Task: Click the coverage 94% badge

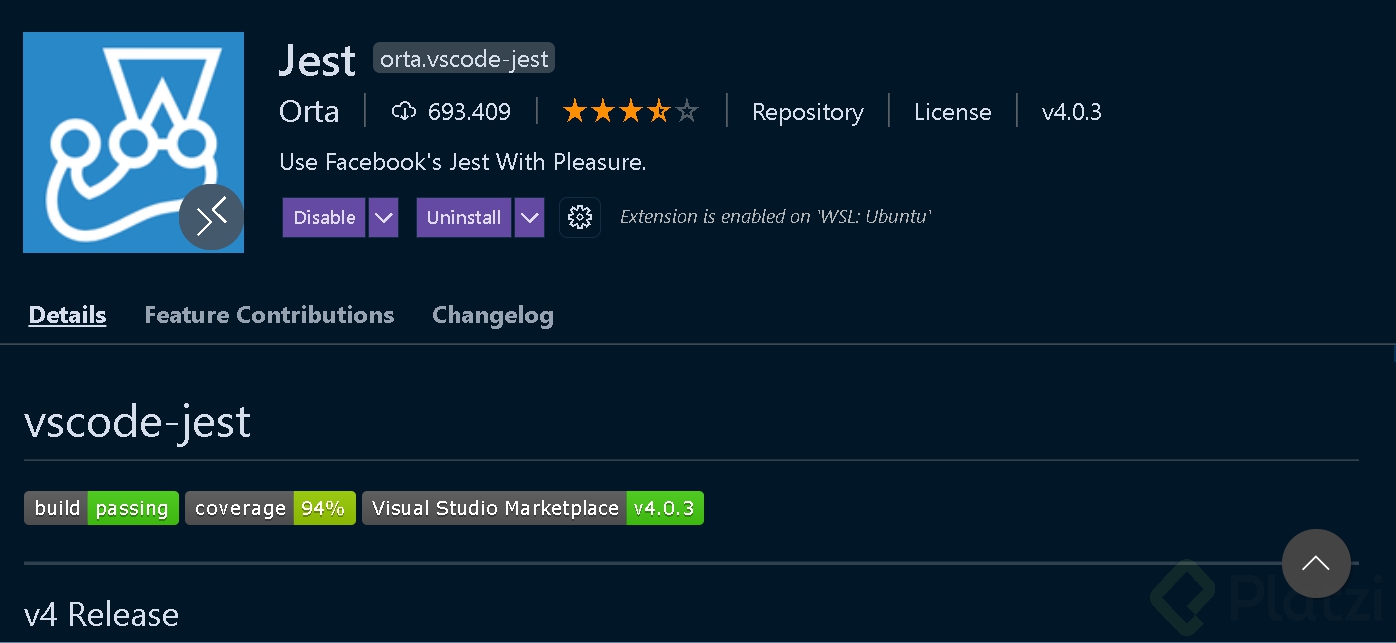Action: click(270, 508)
